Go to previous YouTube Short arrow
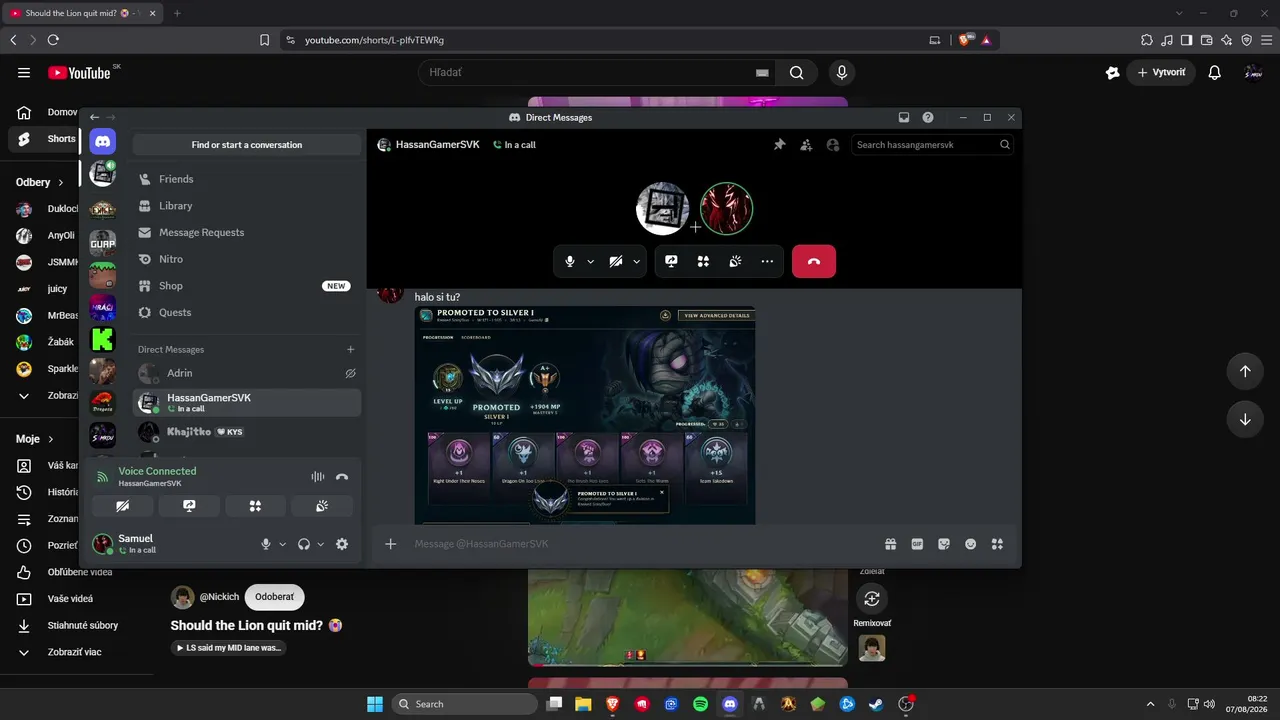1280x720 pixels. (x=1245, y=371)
